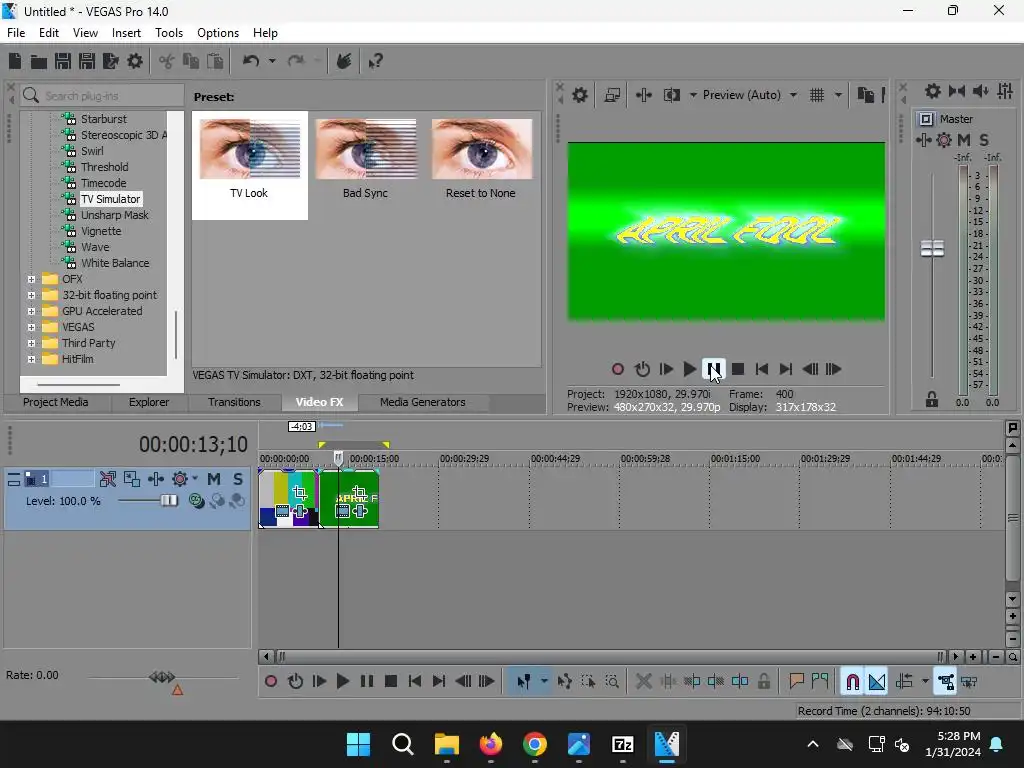Mute the Master bus
Screen dimensions: 1024x768
click(x=964, y=140)
